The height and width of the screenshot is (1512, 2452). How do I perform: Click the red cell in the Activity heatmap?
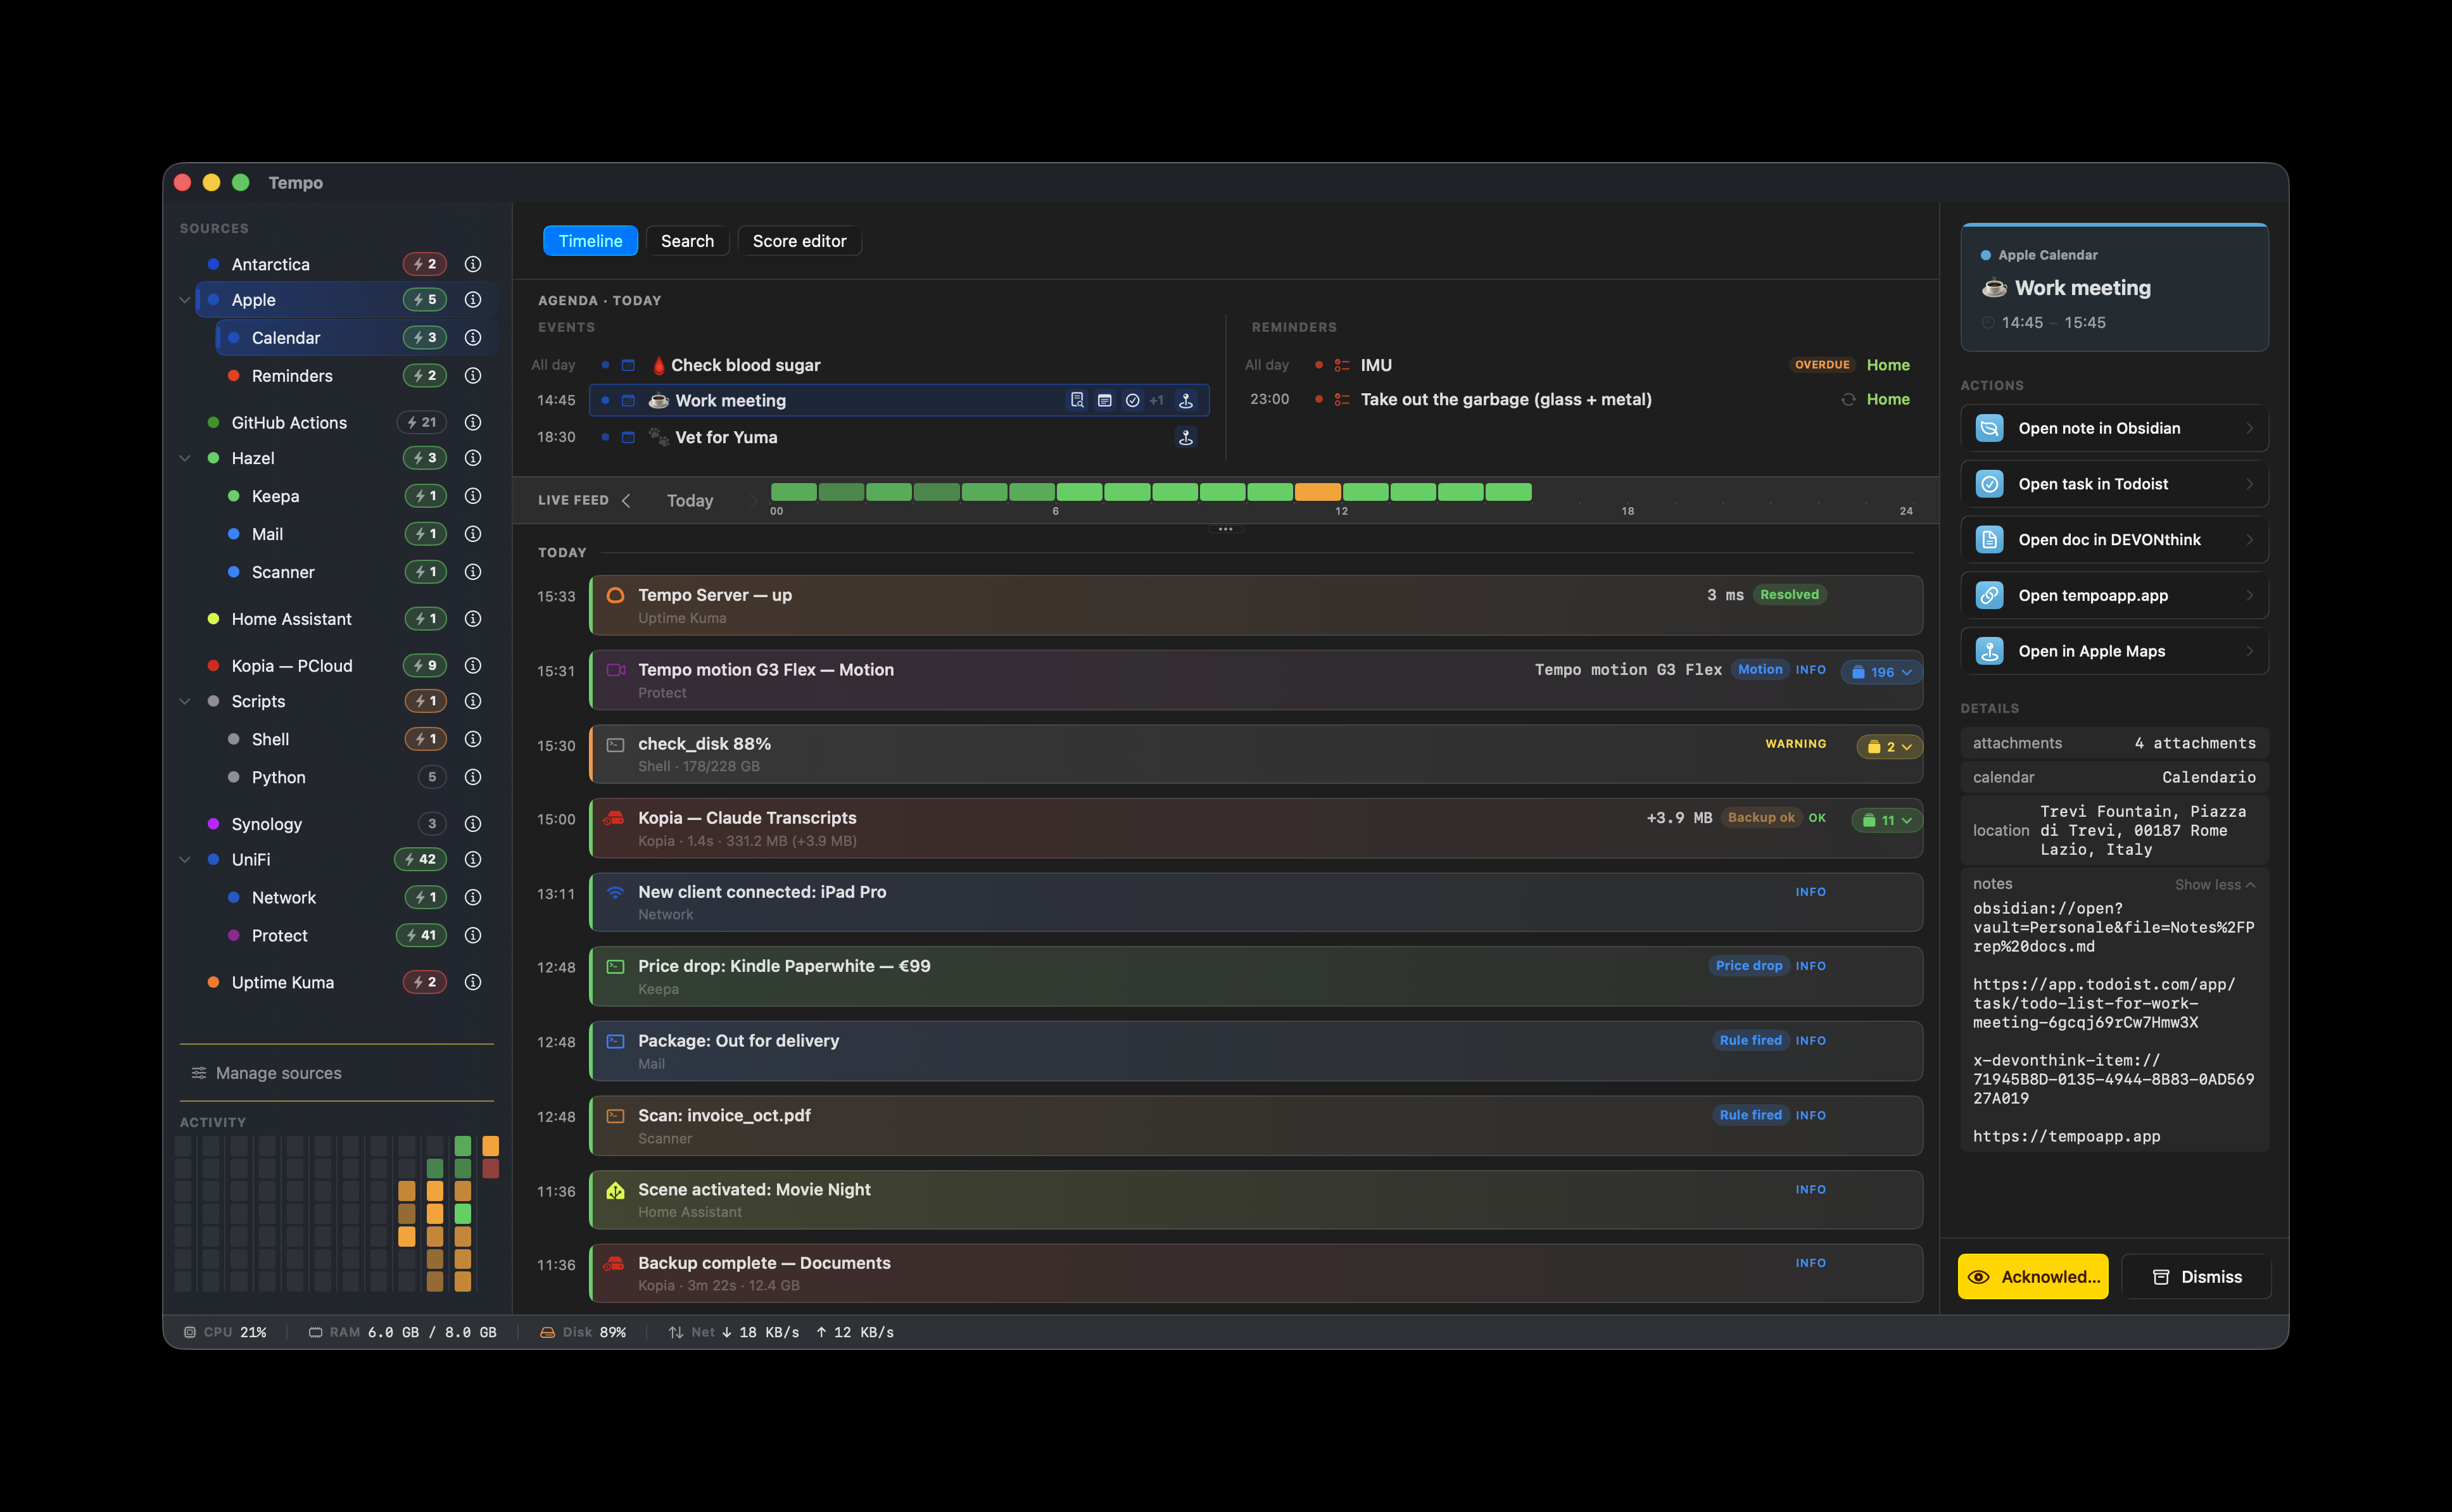pyautogui.click(x=491, y=1168)
